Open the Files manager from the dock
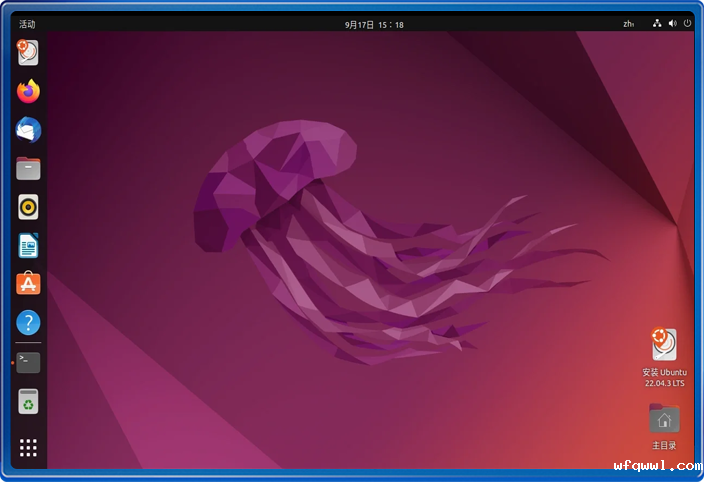 (x=28, y=168)
